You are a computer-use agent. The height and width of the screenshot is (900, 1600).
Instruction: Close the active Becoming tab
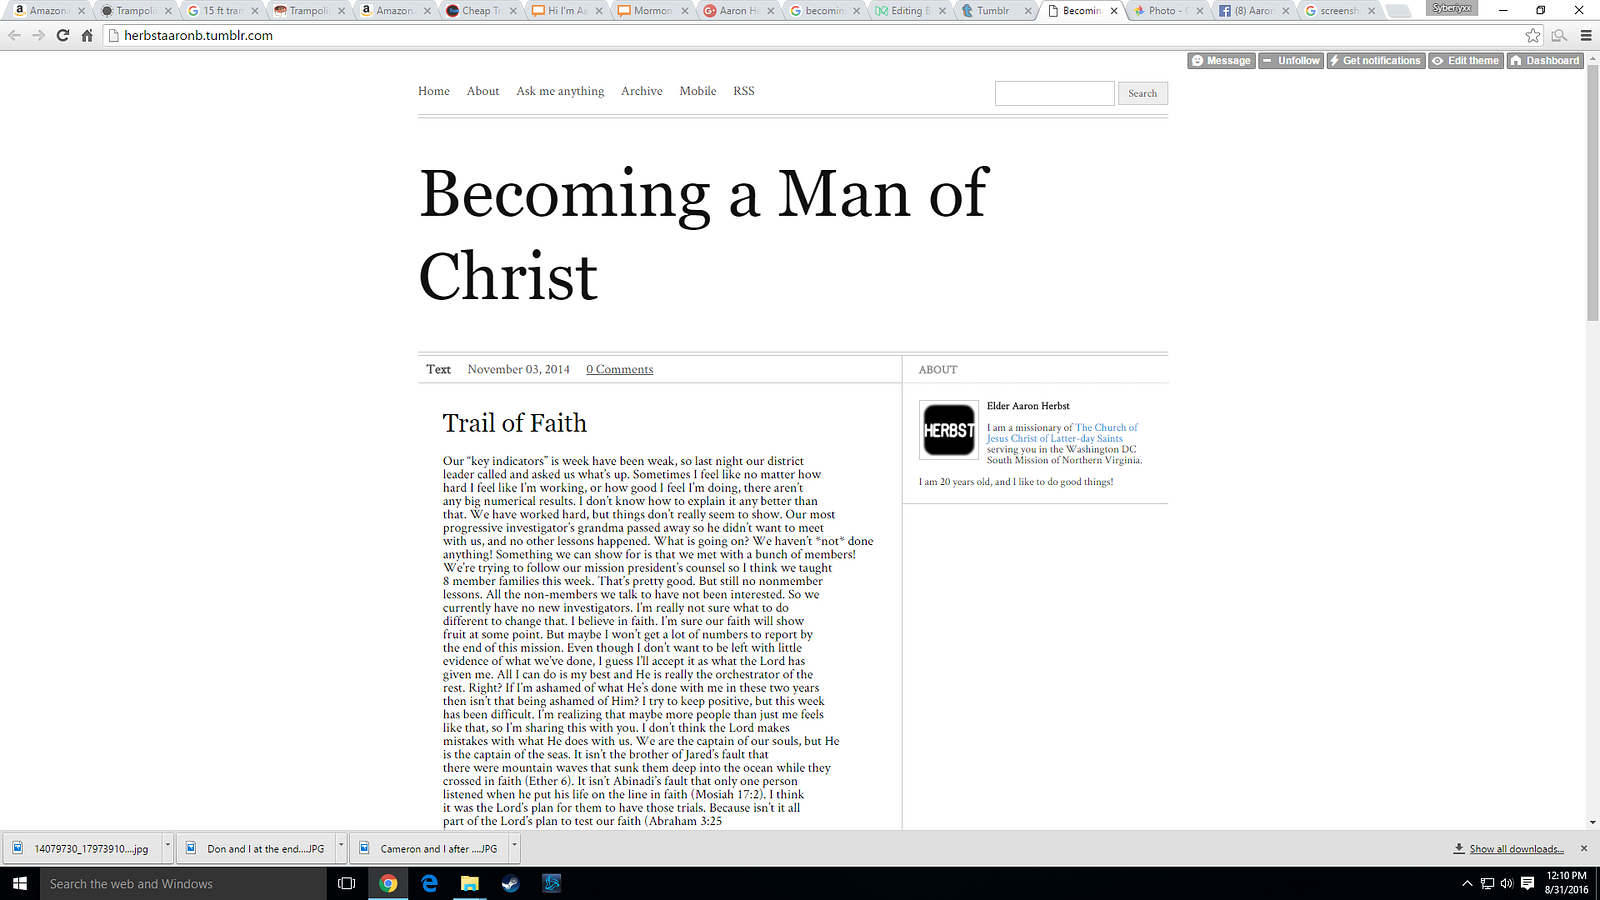coord(1114,11)
